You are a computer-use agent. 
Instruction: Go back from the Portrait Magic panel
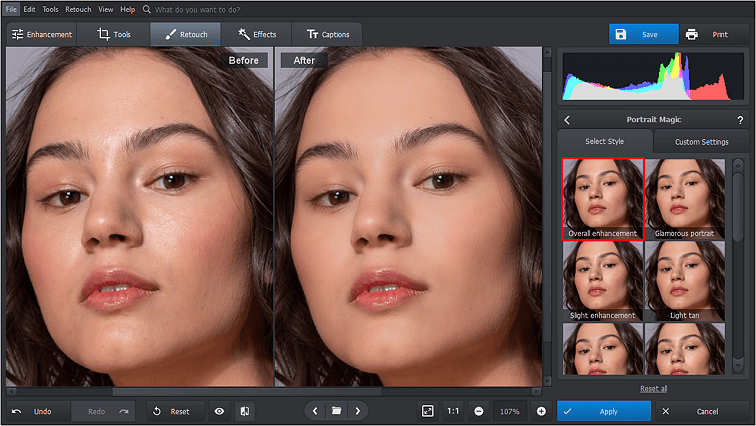[x=567, y=120]
